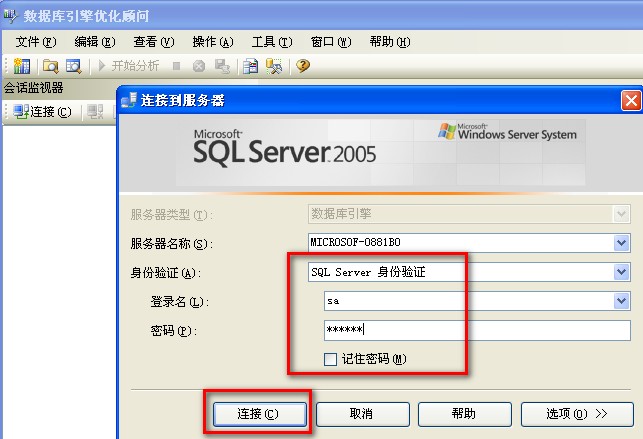Expand the 服务器名称 dropdown arrow

tap(621, 243)
